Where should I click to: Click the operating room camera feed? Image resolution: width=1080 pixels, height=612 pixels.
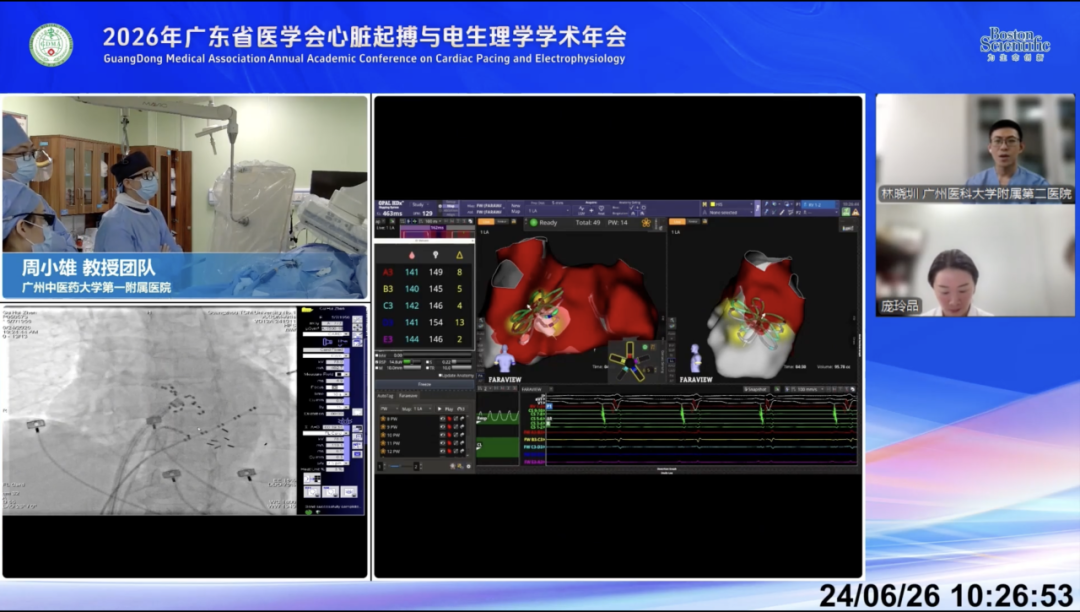point(185,197)
